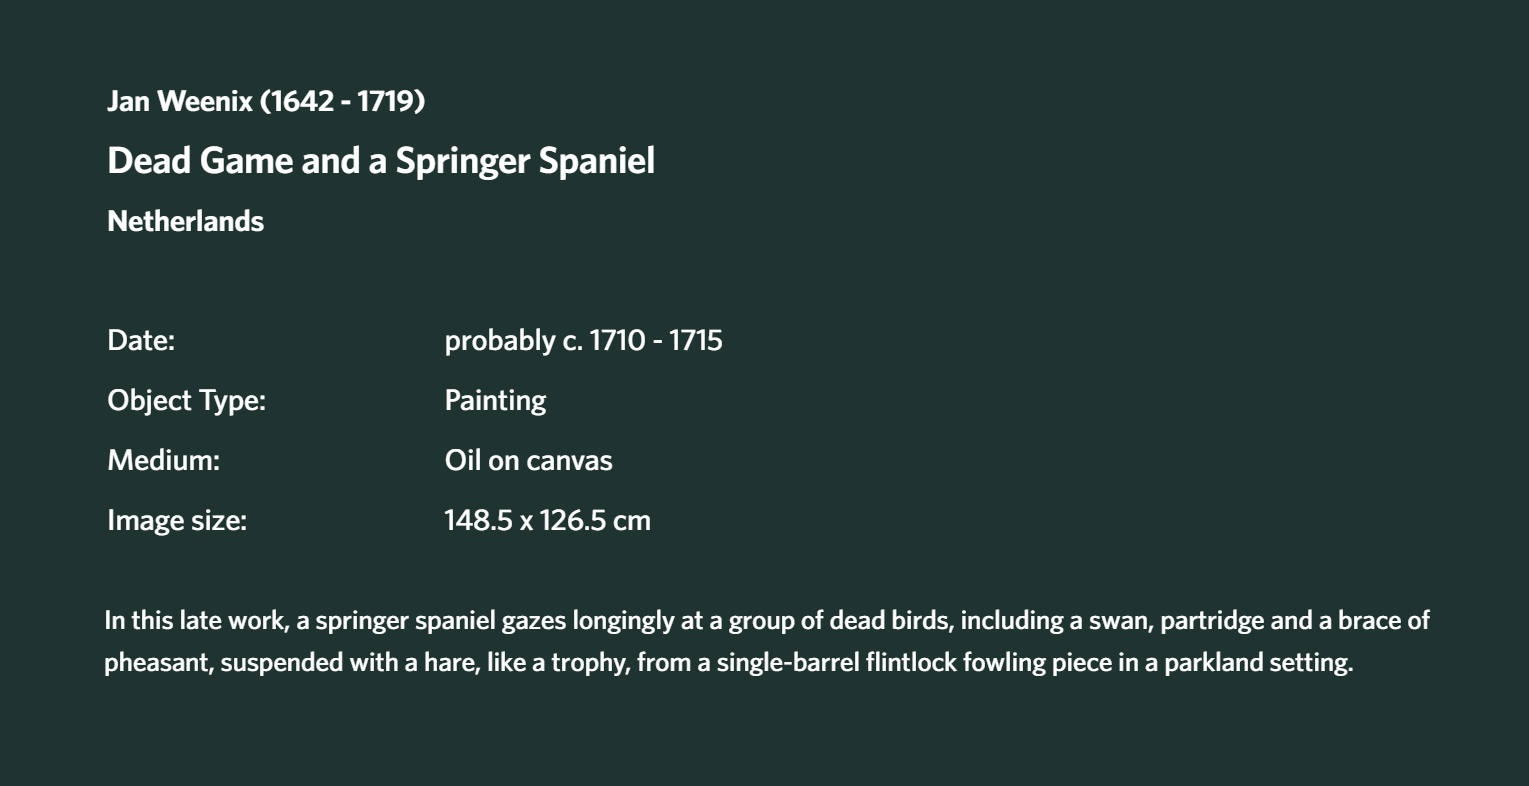The width and height of the screenshot is (1529, 786).
Task: Click the Painting object type value
Action: [495, 401]
